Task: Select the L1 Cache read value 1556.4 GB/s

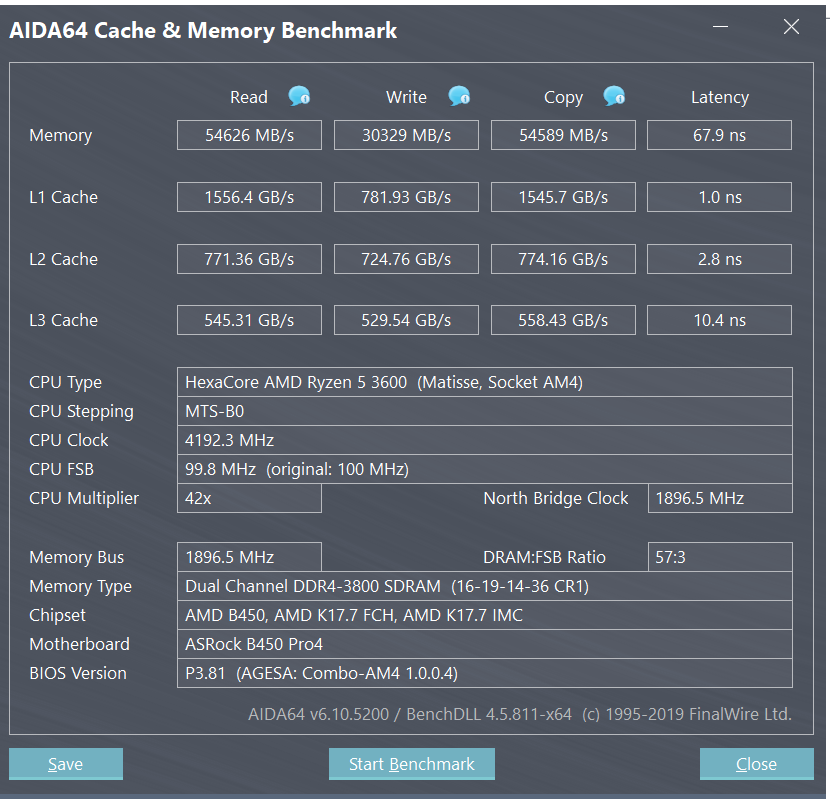Action: pyautogui.click(x=249, y=197)
